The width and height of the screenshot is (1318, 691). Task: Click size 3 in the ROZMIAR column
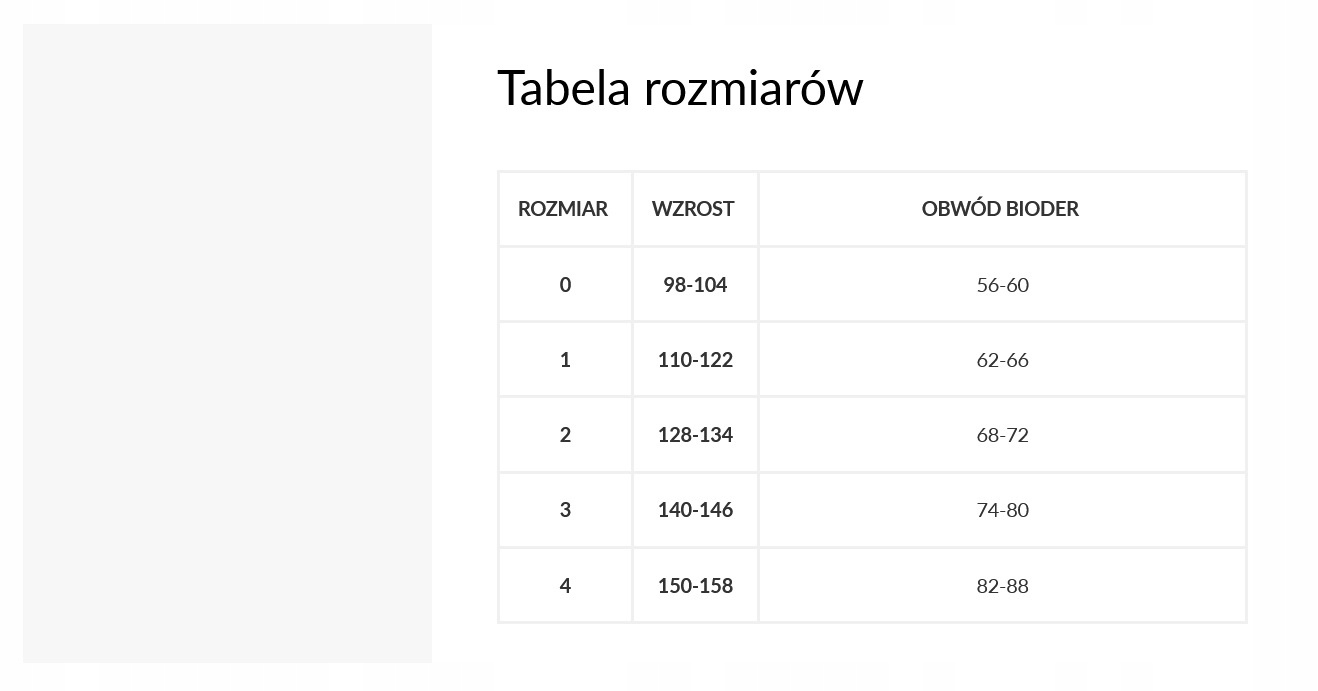coord(565,510)
